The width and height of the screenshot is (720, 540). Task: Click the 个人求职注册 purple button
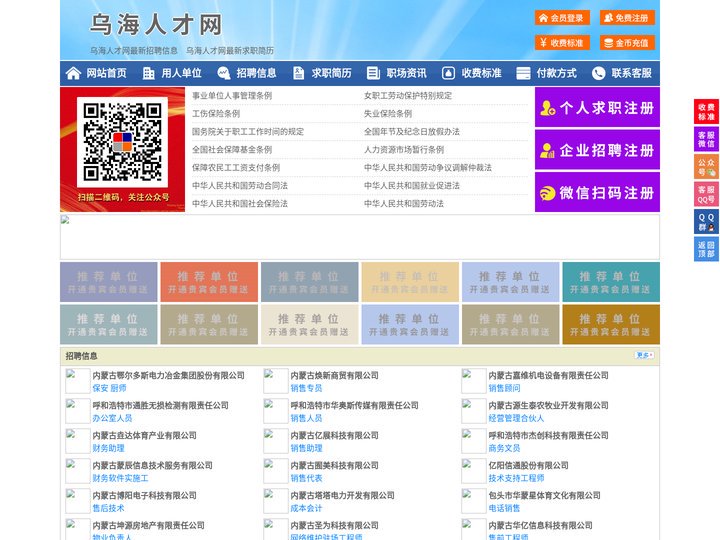pyautogui.click(x=597, y=107)
